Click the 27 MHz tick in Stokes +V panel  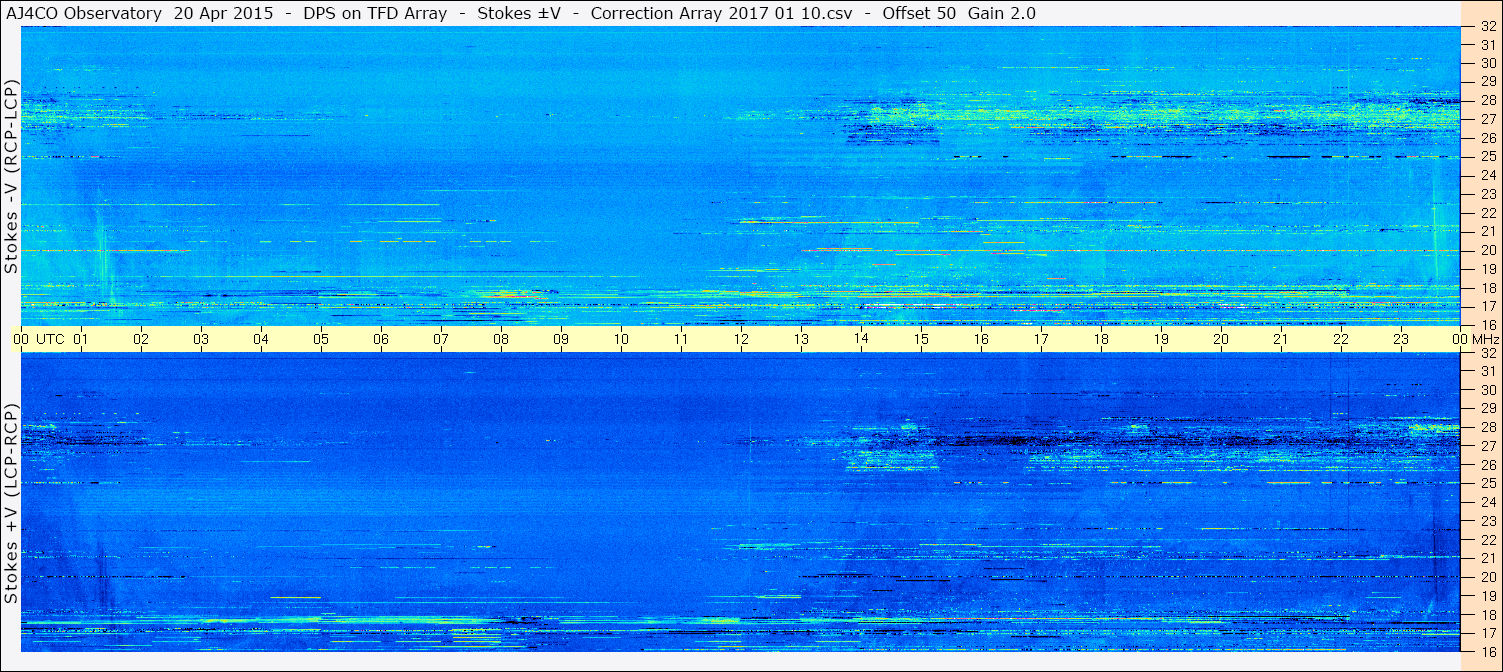click(x=1487, y=446)
